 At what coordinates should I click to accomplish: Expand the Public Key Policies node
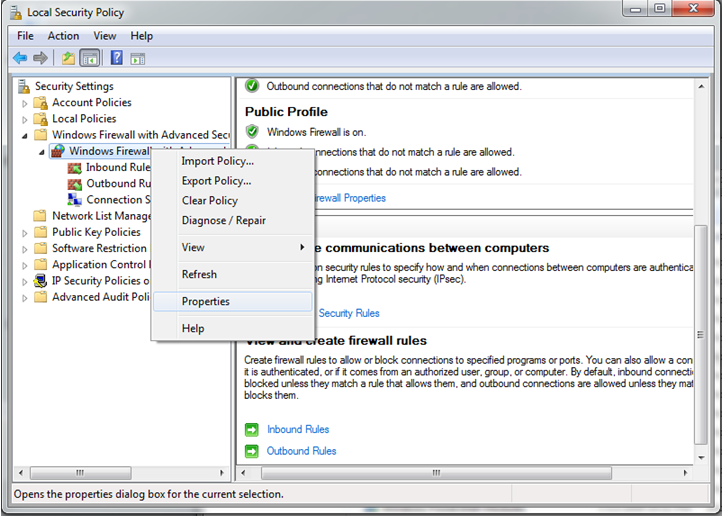25,233
